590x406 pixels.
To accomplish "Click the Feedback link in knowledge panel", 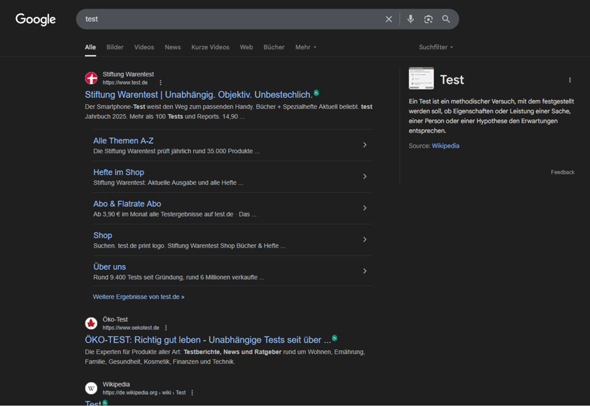I will click(563, 172).
